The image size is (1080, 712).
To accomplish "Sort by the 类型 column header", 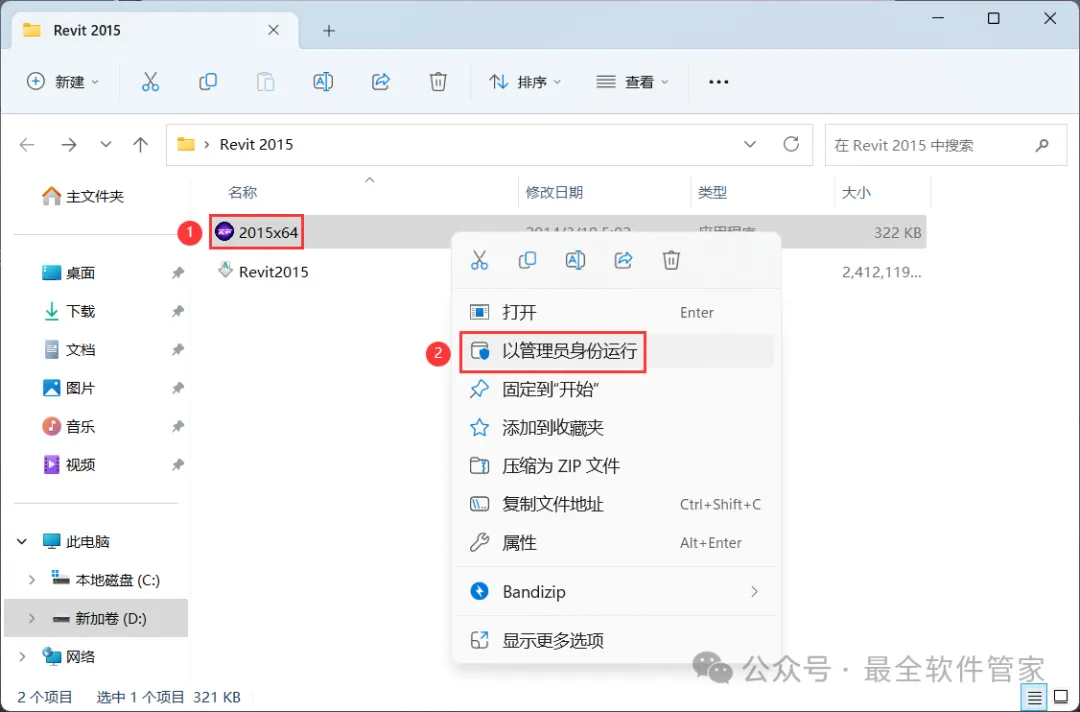I will click(712, 193).
